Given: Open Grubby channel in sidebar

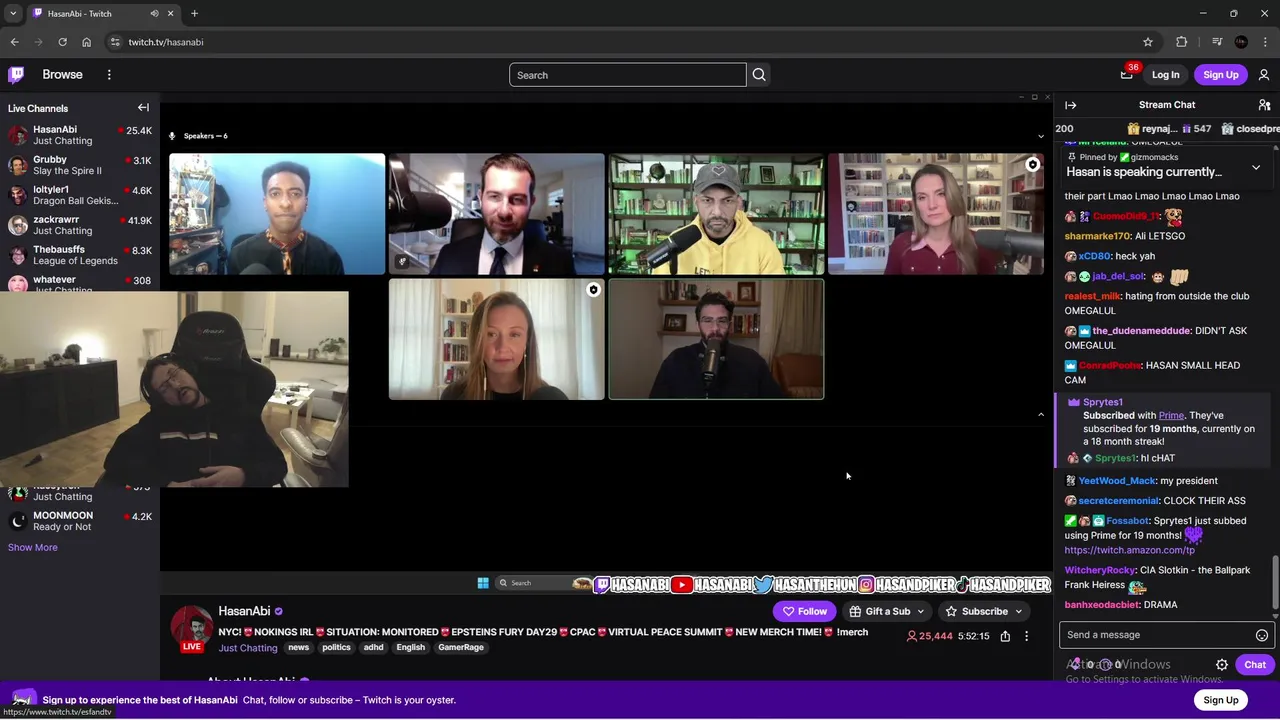Looking at the screenshot, I should (x=80, y=165).
